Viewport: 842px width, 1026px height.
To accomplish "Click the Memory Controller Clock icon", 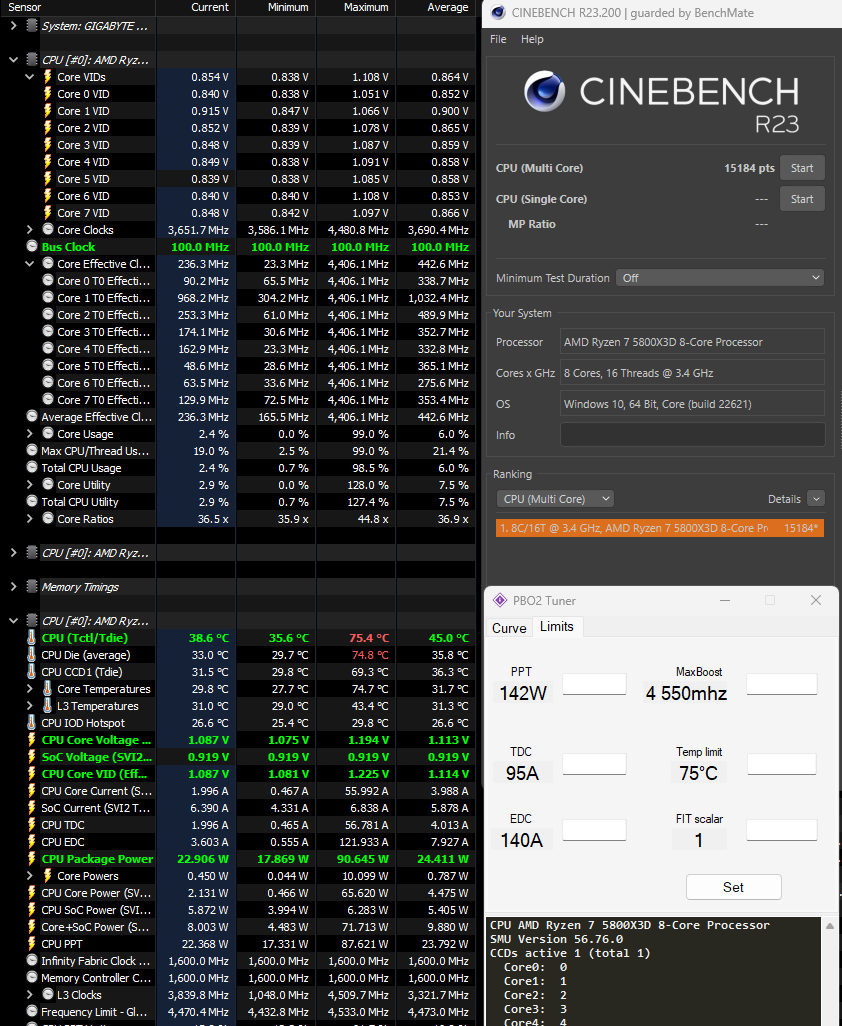I will 32,978.
